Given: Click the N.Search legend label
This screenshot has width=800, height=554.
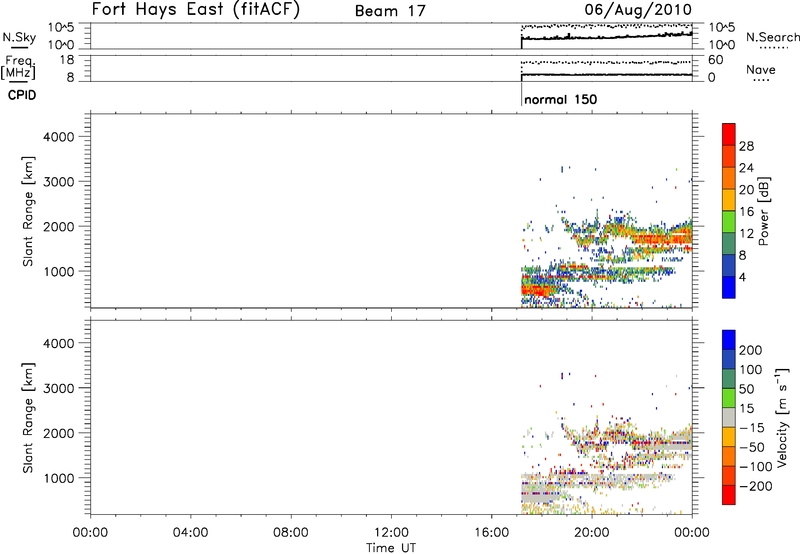Looking at the screenshot, I should (x=772, y=37).
